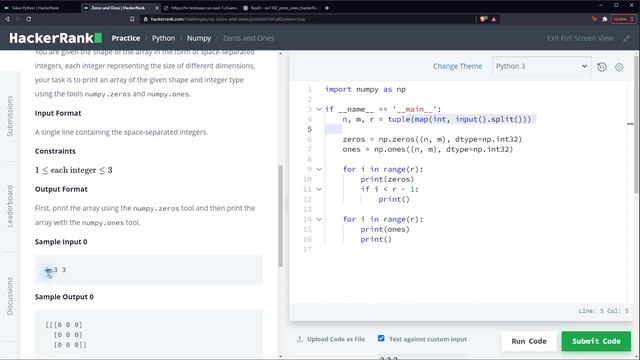Collapse the first for loop at line 9

click(x=319, y=169)
